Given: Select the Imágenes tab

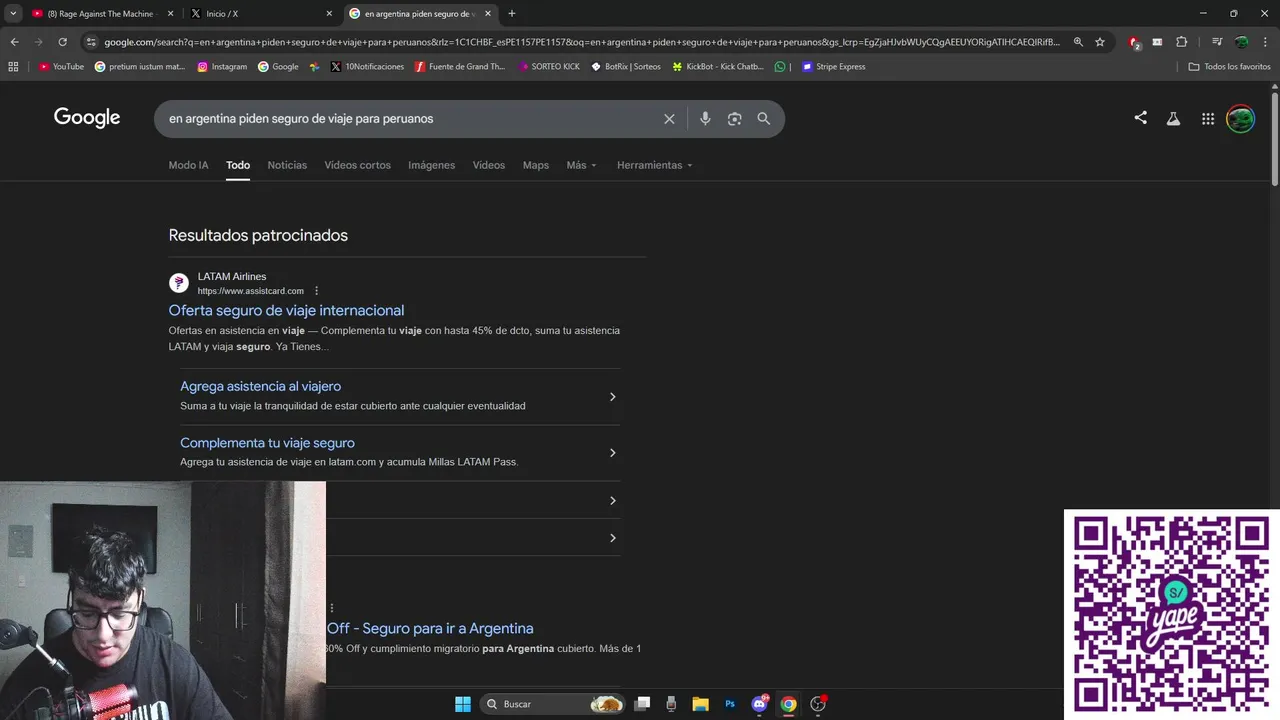Looking at the screenshot, I should pos(431,165).
